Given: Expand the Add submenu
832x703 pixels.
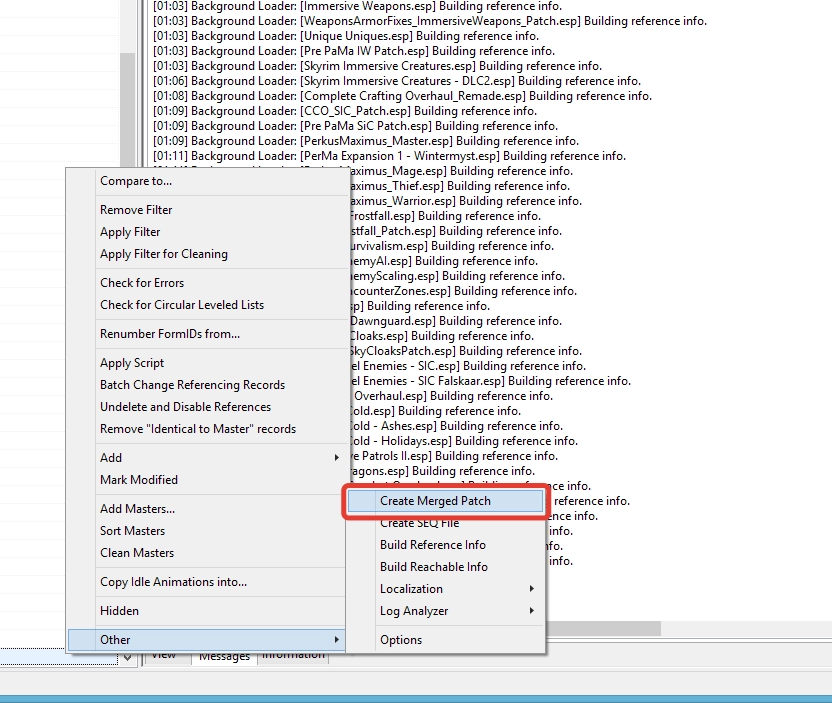Looking at the screenshot, I should point(111,458).
